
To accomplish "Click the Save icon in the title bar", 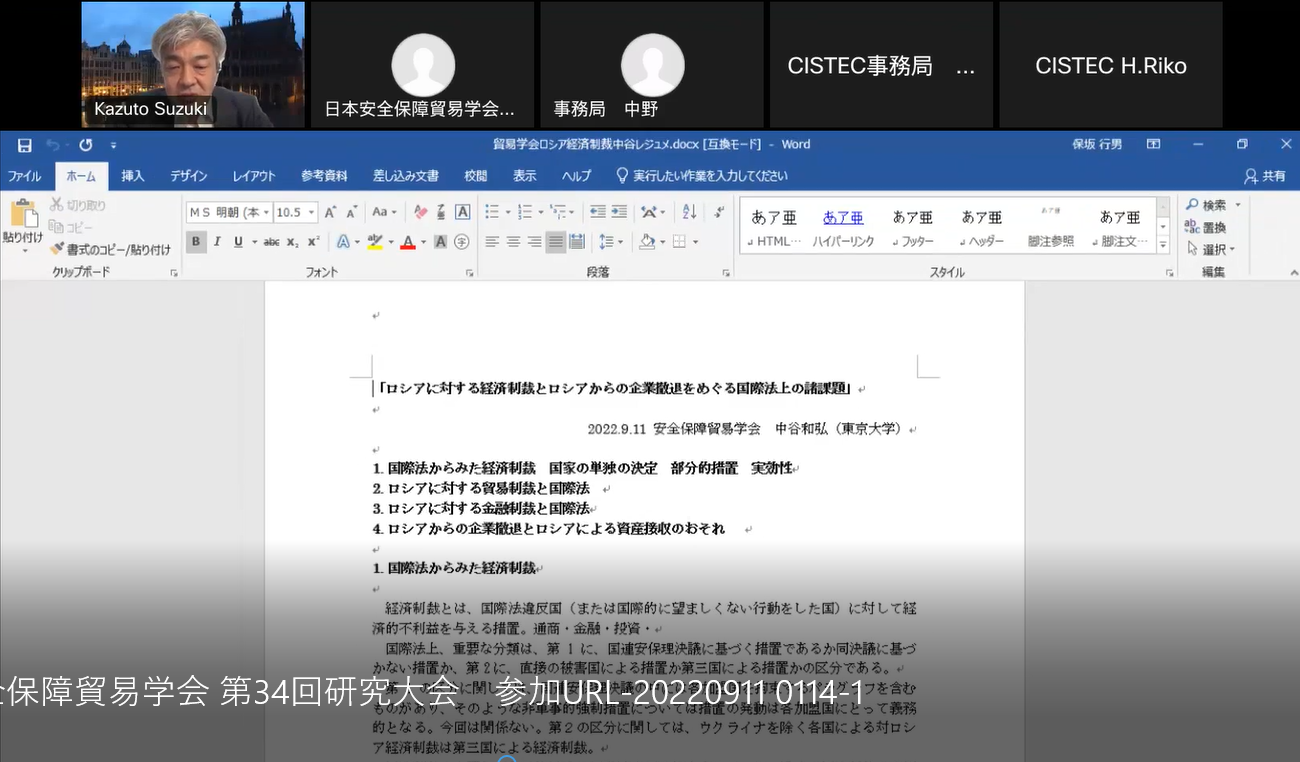I will coord(24,145).
